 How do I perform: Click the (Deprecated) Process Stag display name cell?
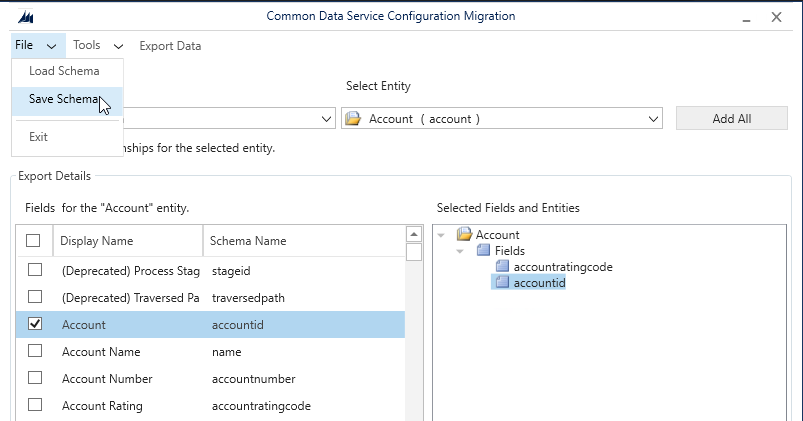point(131,271)
